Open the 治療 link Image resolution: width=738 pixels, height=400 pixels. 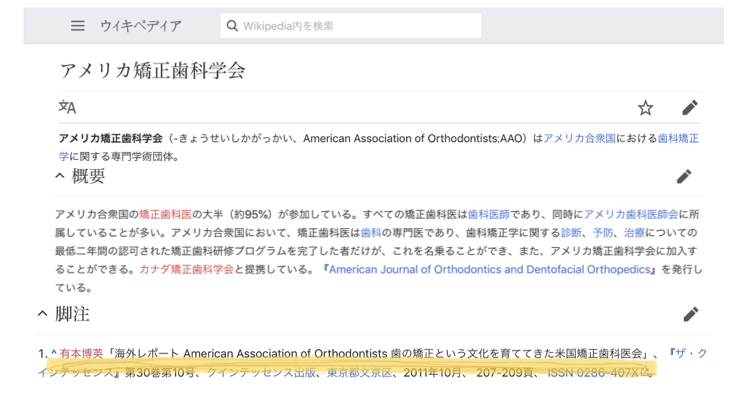(634, 233)
